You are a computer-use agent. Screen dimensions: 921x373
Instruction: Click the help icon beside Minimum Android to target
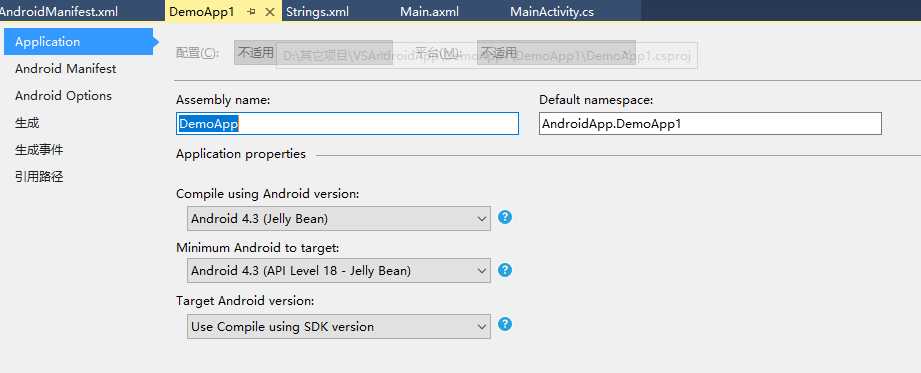(505, 270)
